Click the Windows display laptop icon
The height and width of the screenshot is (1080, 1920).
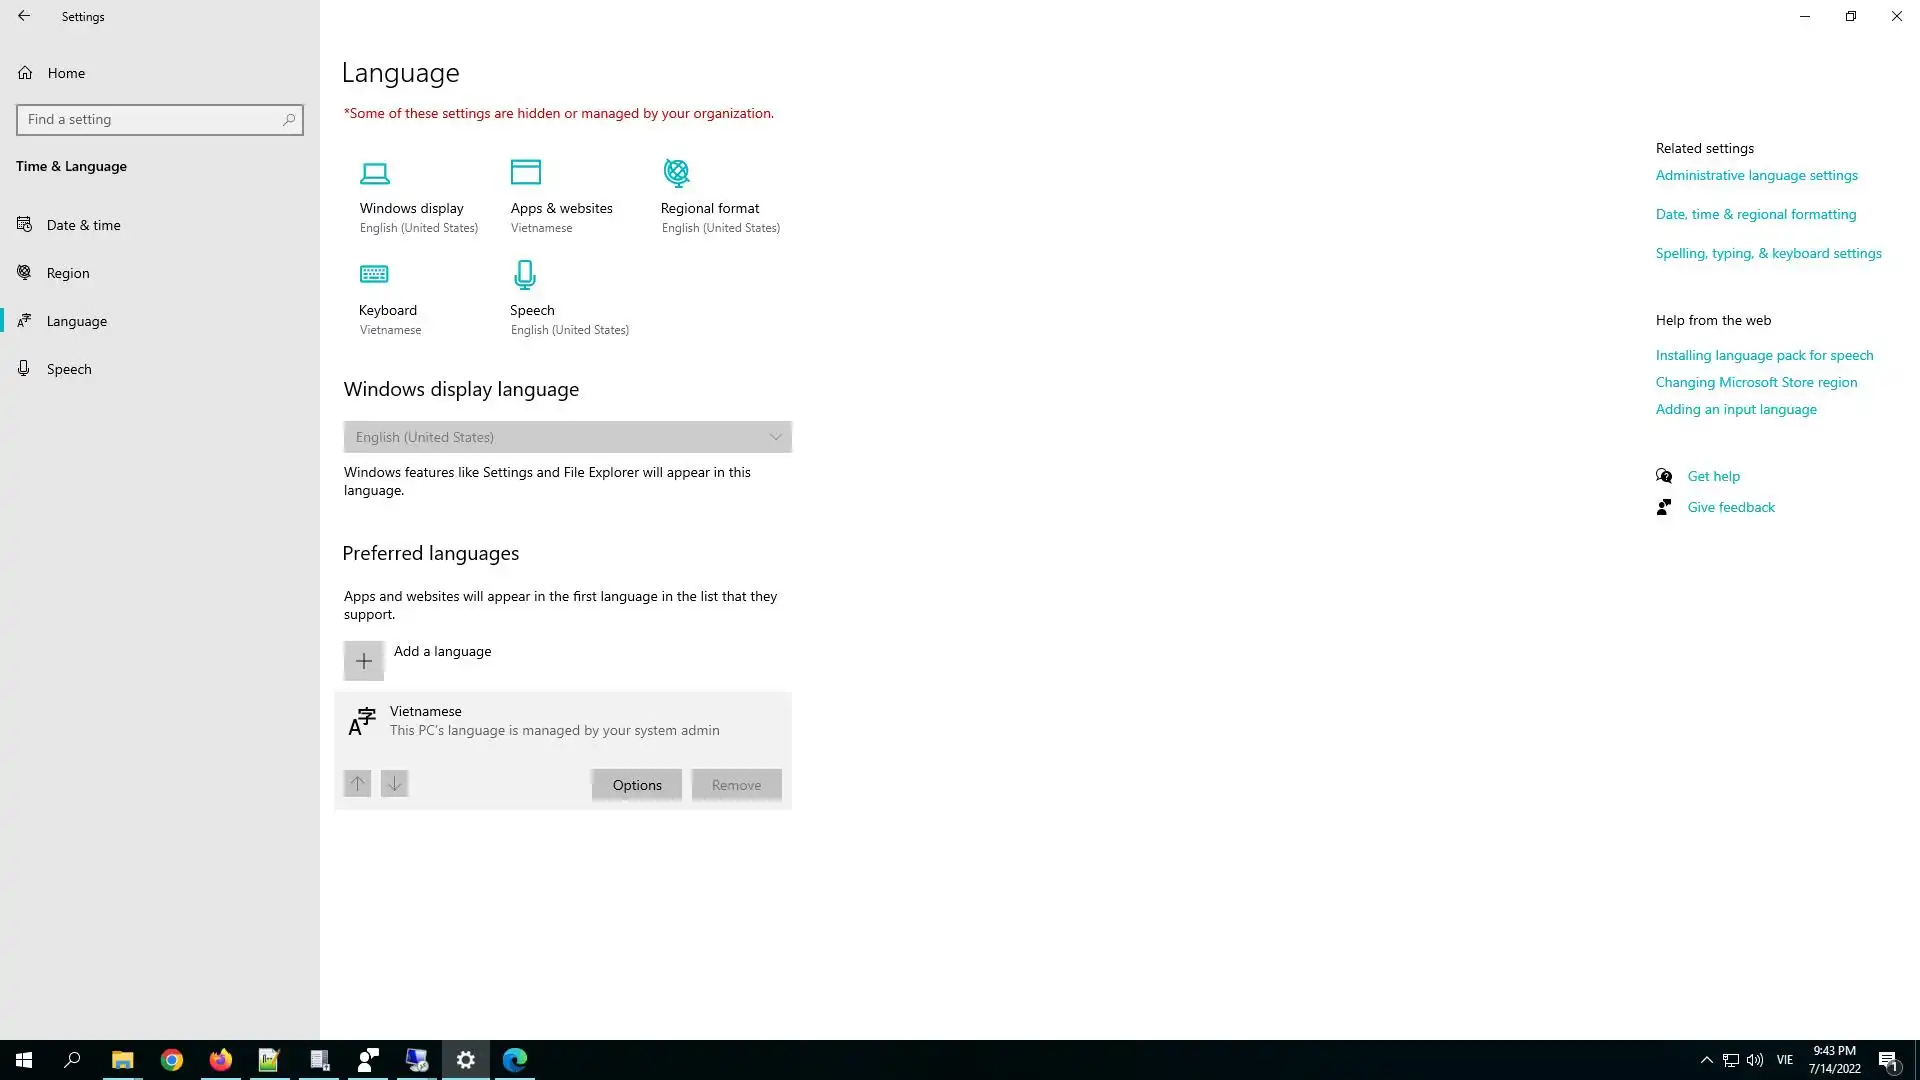(x=375, y=173)
